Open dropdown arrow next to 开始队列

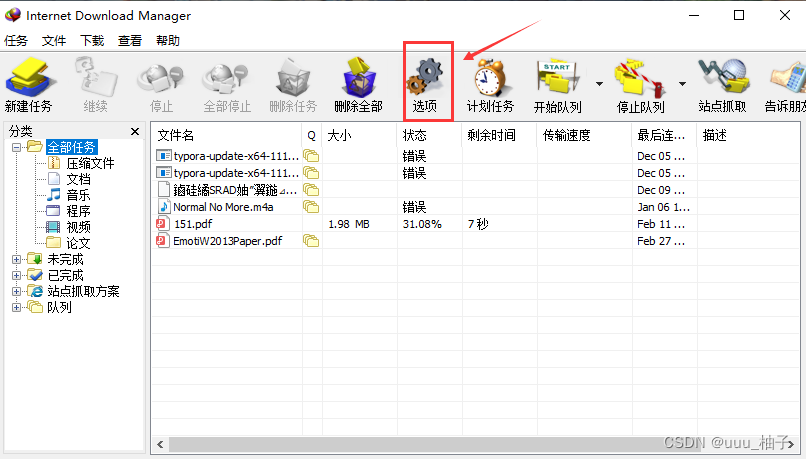pyautogui.click(x=599, y=83)
